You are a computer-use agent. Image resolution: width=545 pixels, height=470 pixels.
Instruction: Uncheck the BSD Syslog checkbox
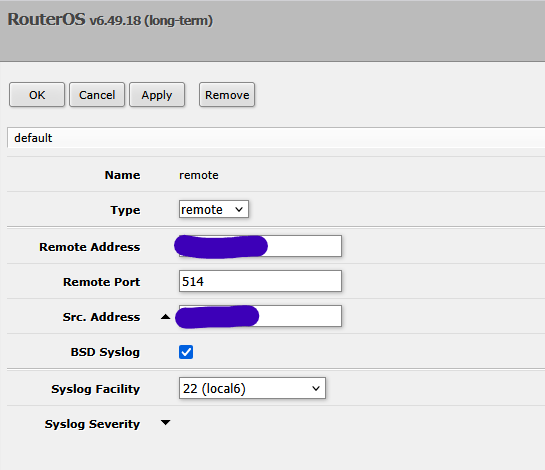click(x=186, y=352)
